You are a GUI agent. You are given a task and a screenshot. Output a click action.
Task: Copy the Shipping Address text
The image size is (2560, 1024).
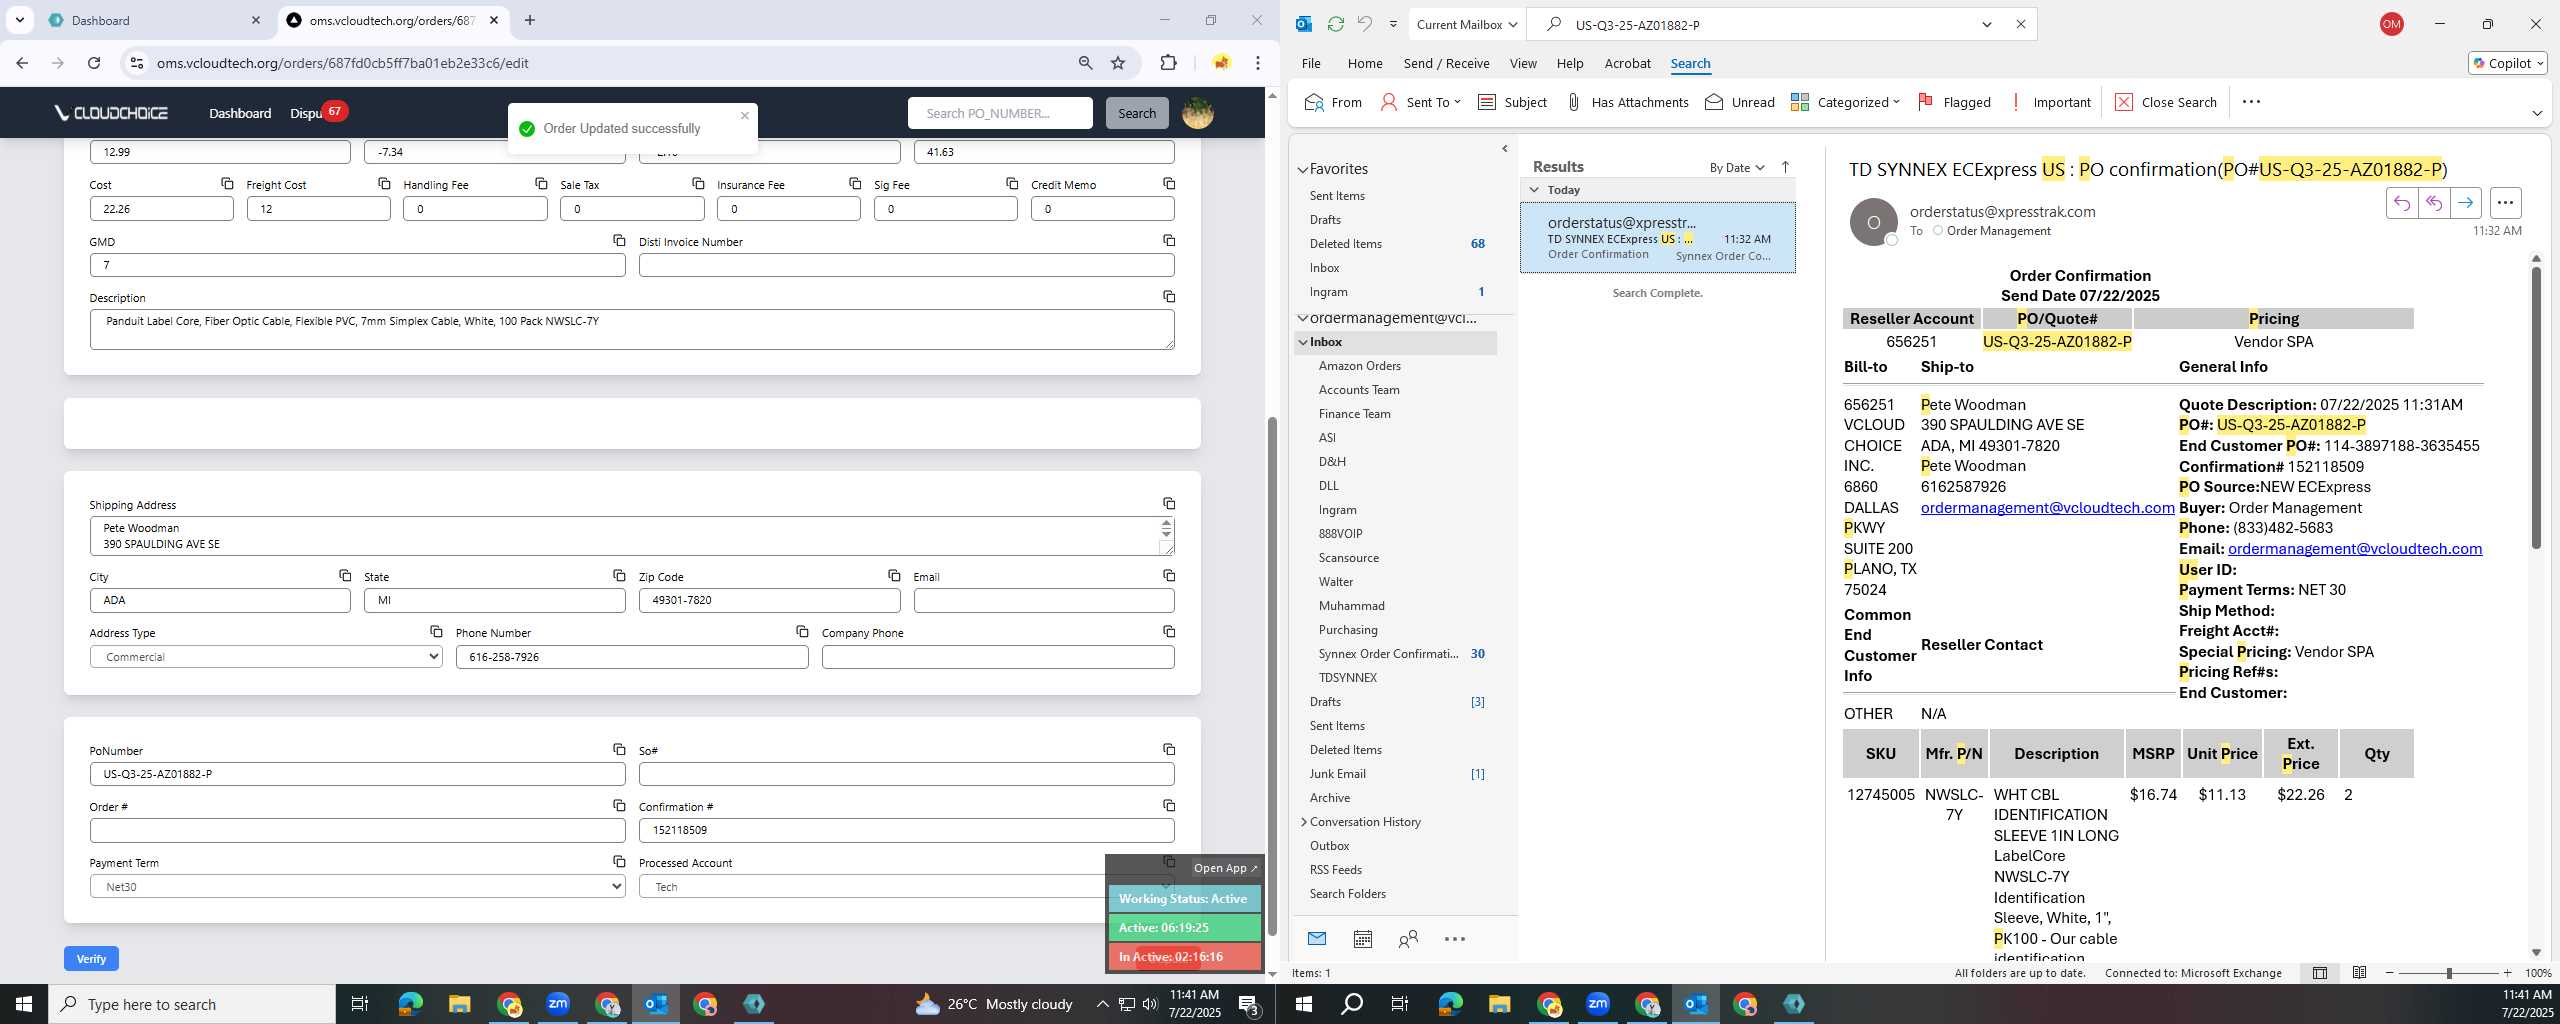tap(1169, 503)
